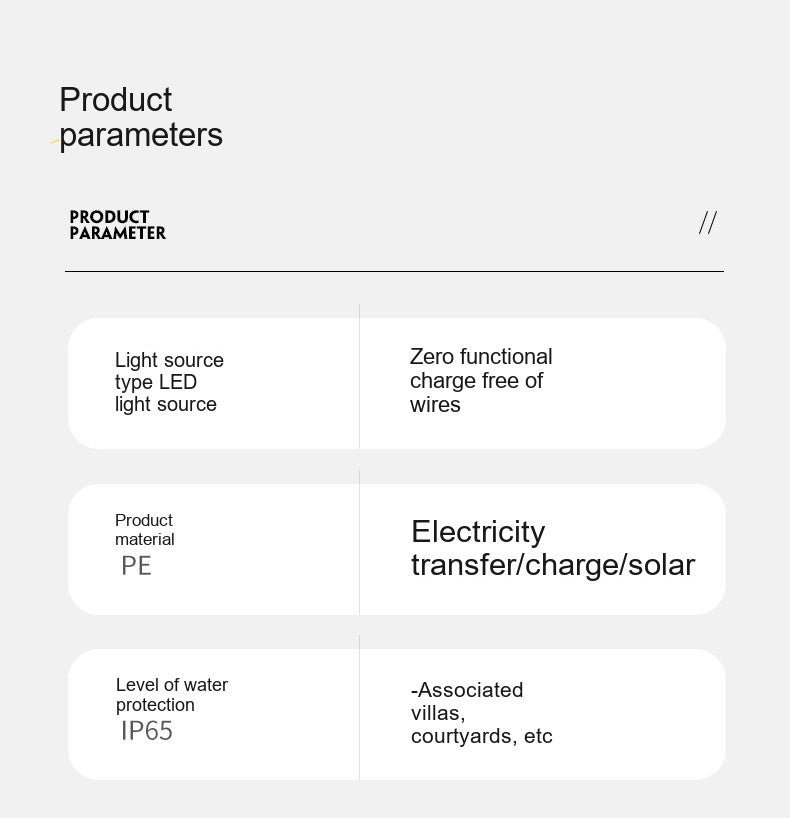The width and height of the screenshot is (790, 818).
Task: Click 'Electricity transfer/charge/solar' text
Action: click(553, 548)
